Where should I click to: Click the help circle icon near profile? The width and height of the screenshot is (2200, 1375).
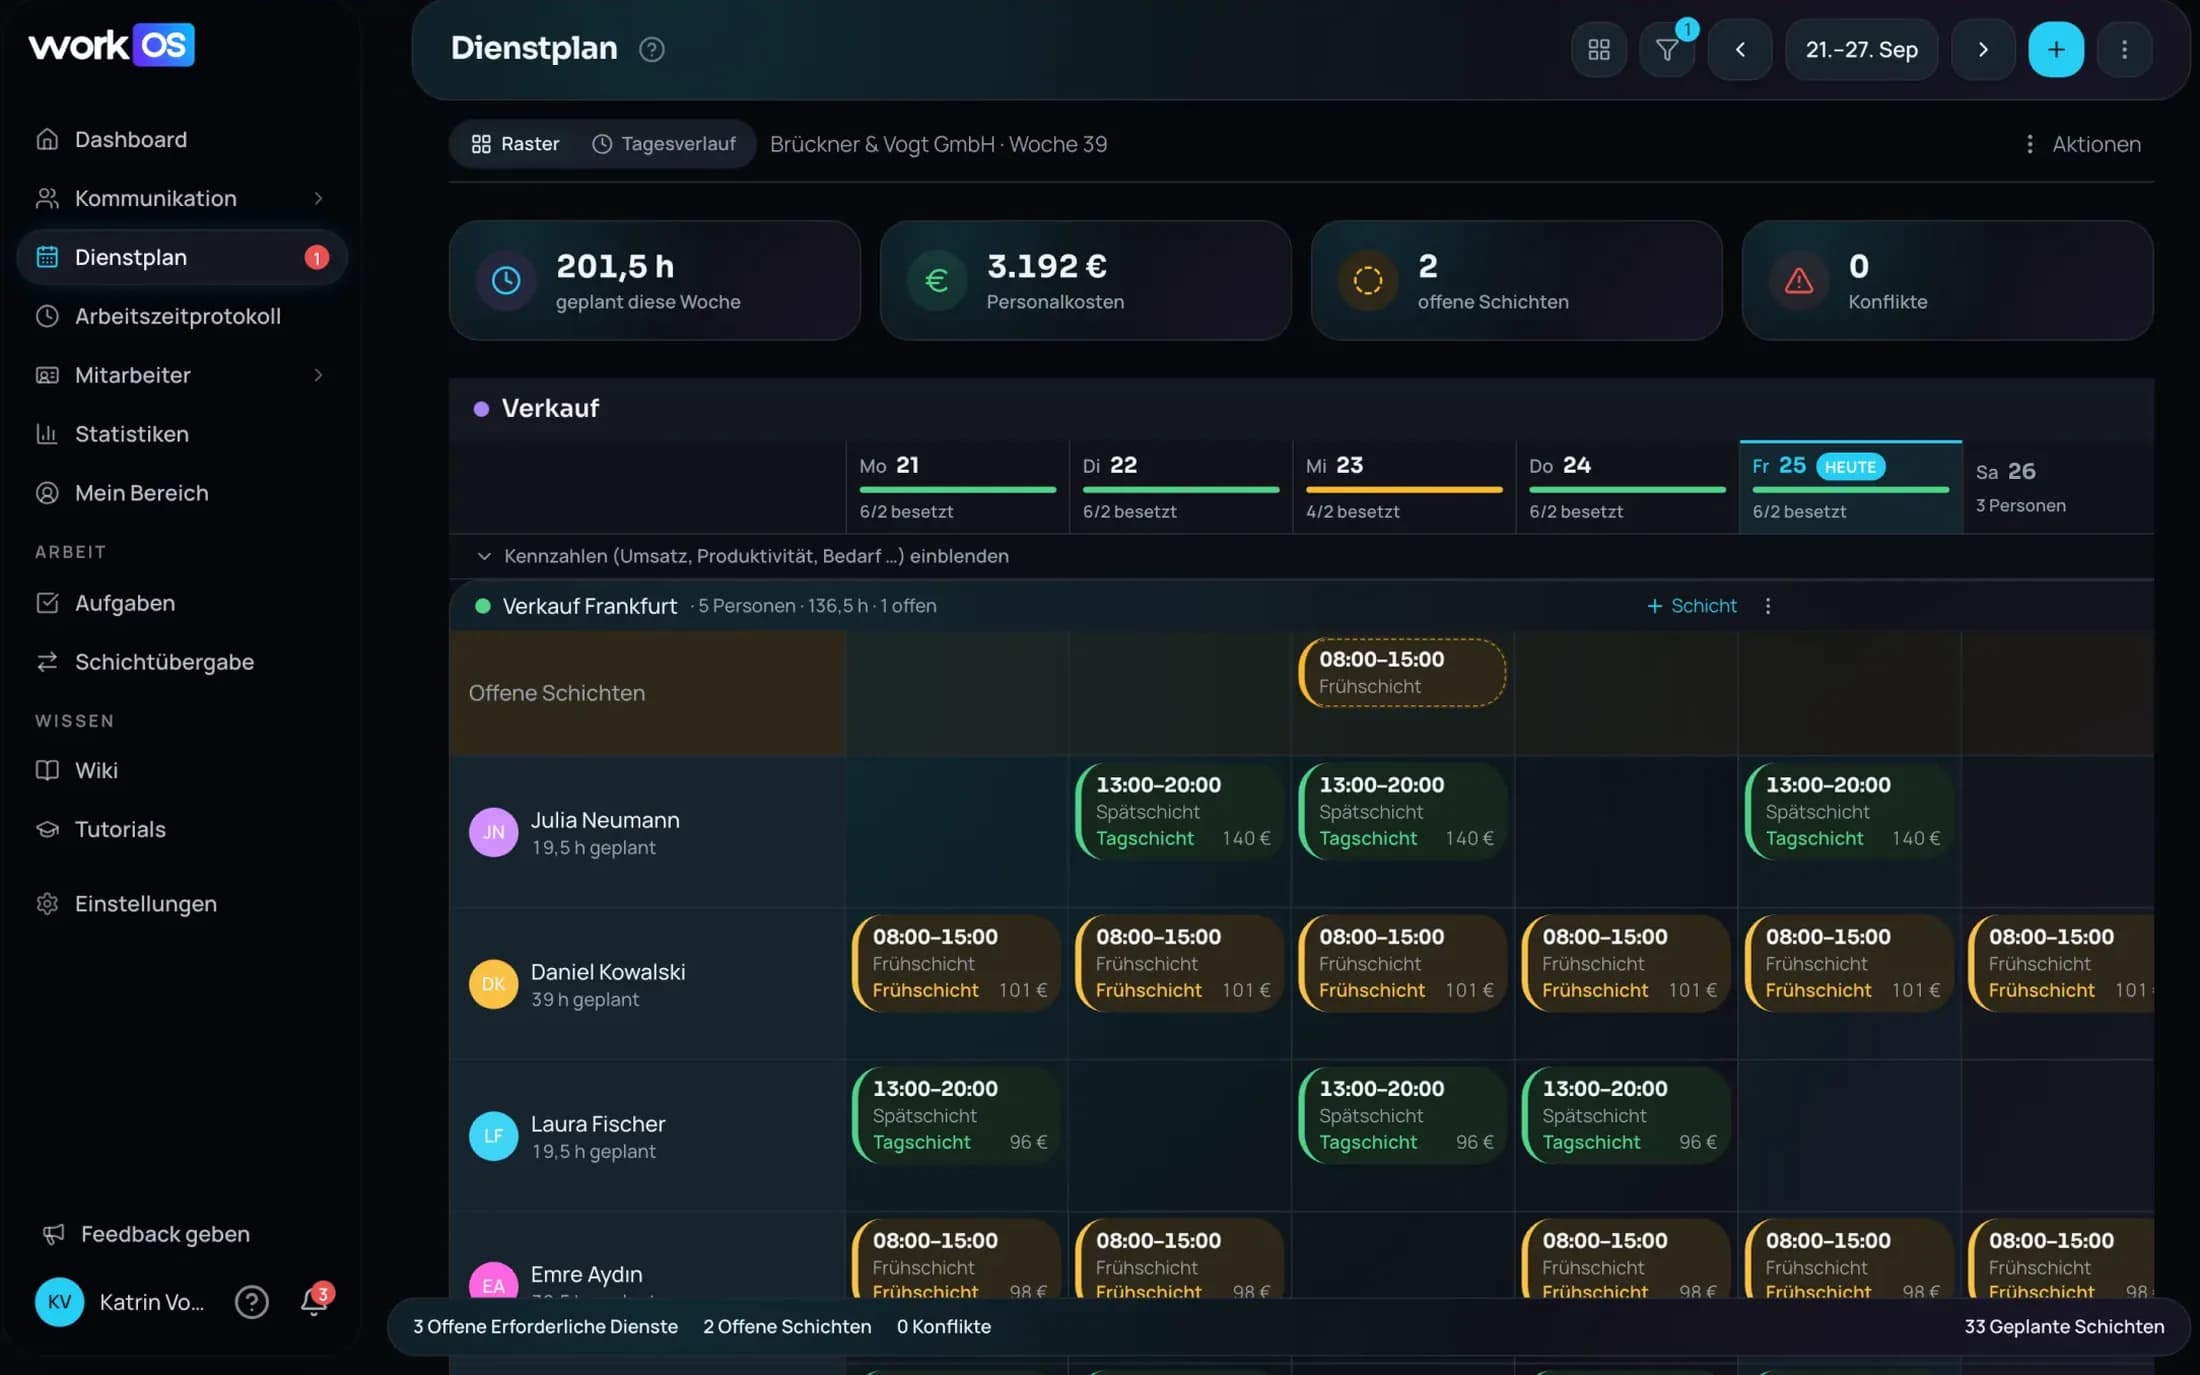[251, 1302]
